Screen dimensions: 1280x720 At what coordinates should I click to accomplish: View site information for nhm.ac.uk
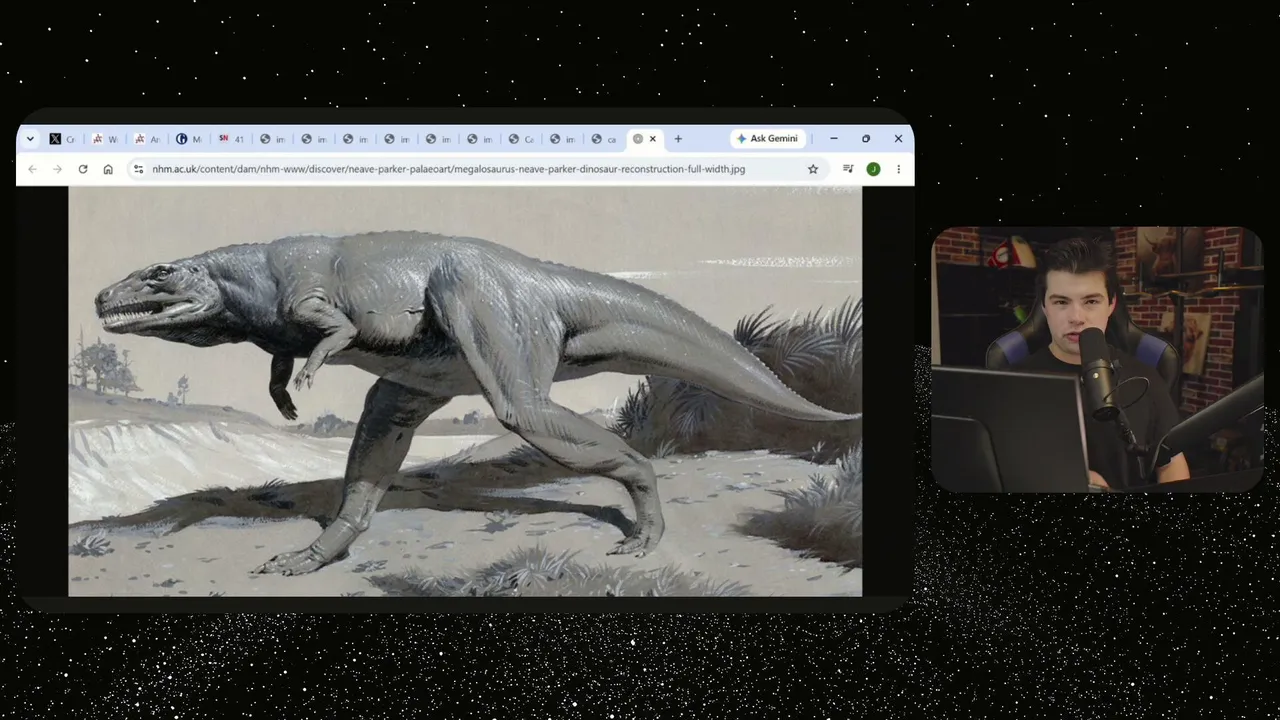click(x=138, y=169)
